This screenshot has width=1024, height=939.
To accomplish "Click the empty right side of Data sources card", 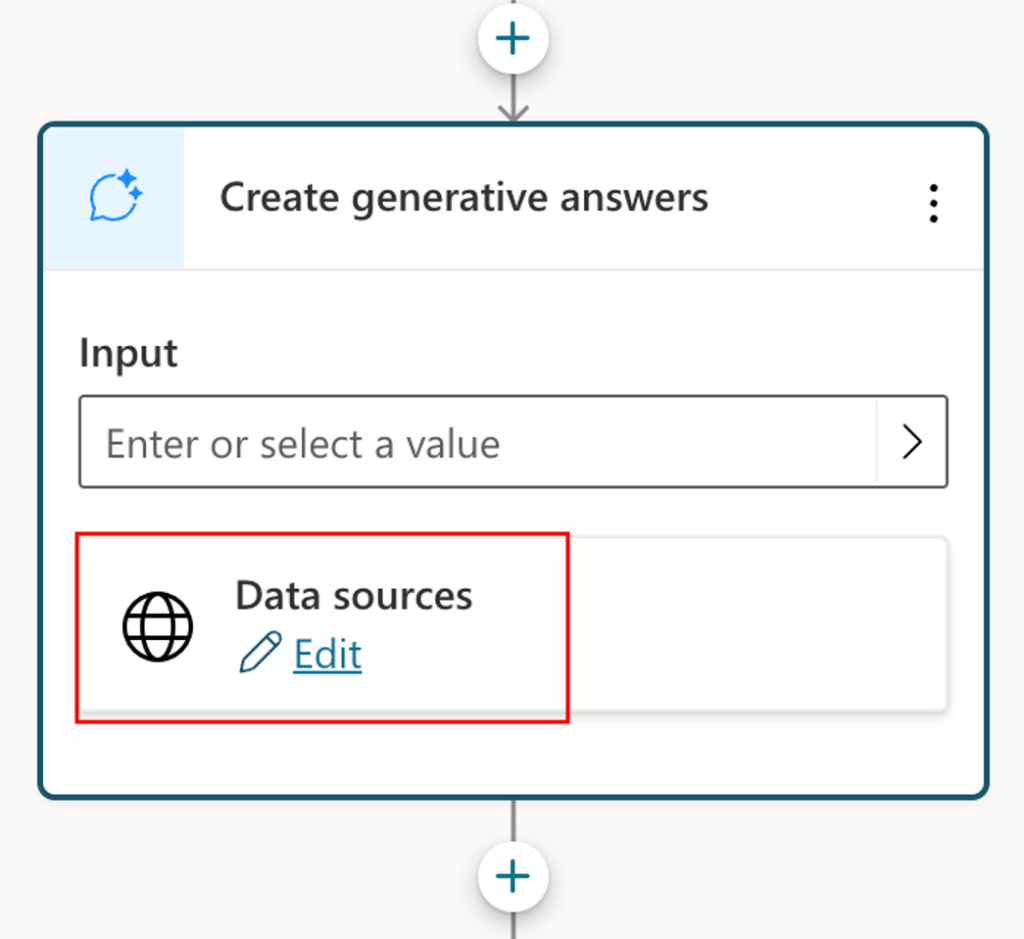I will (758, 624).
